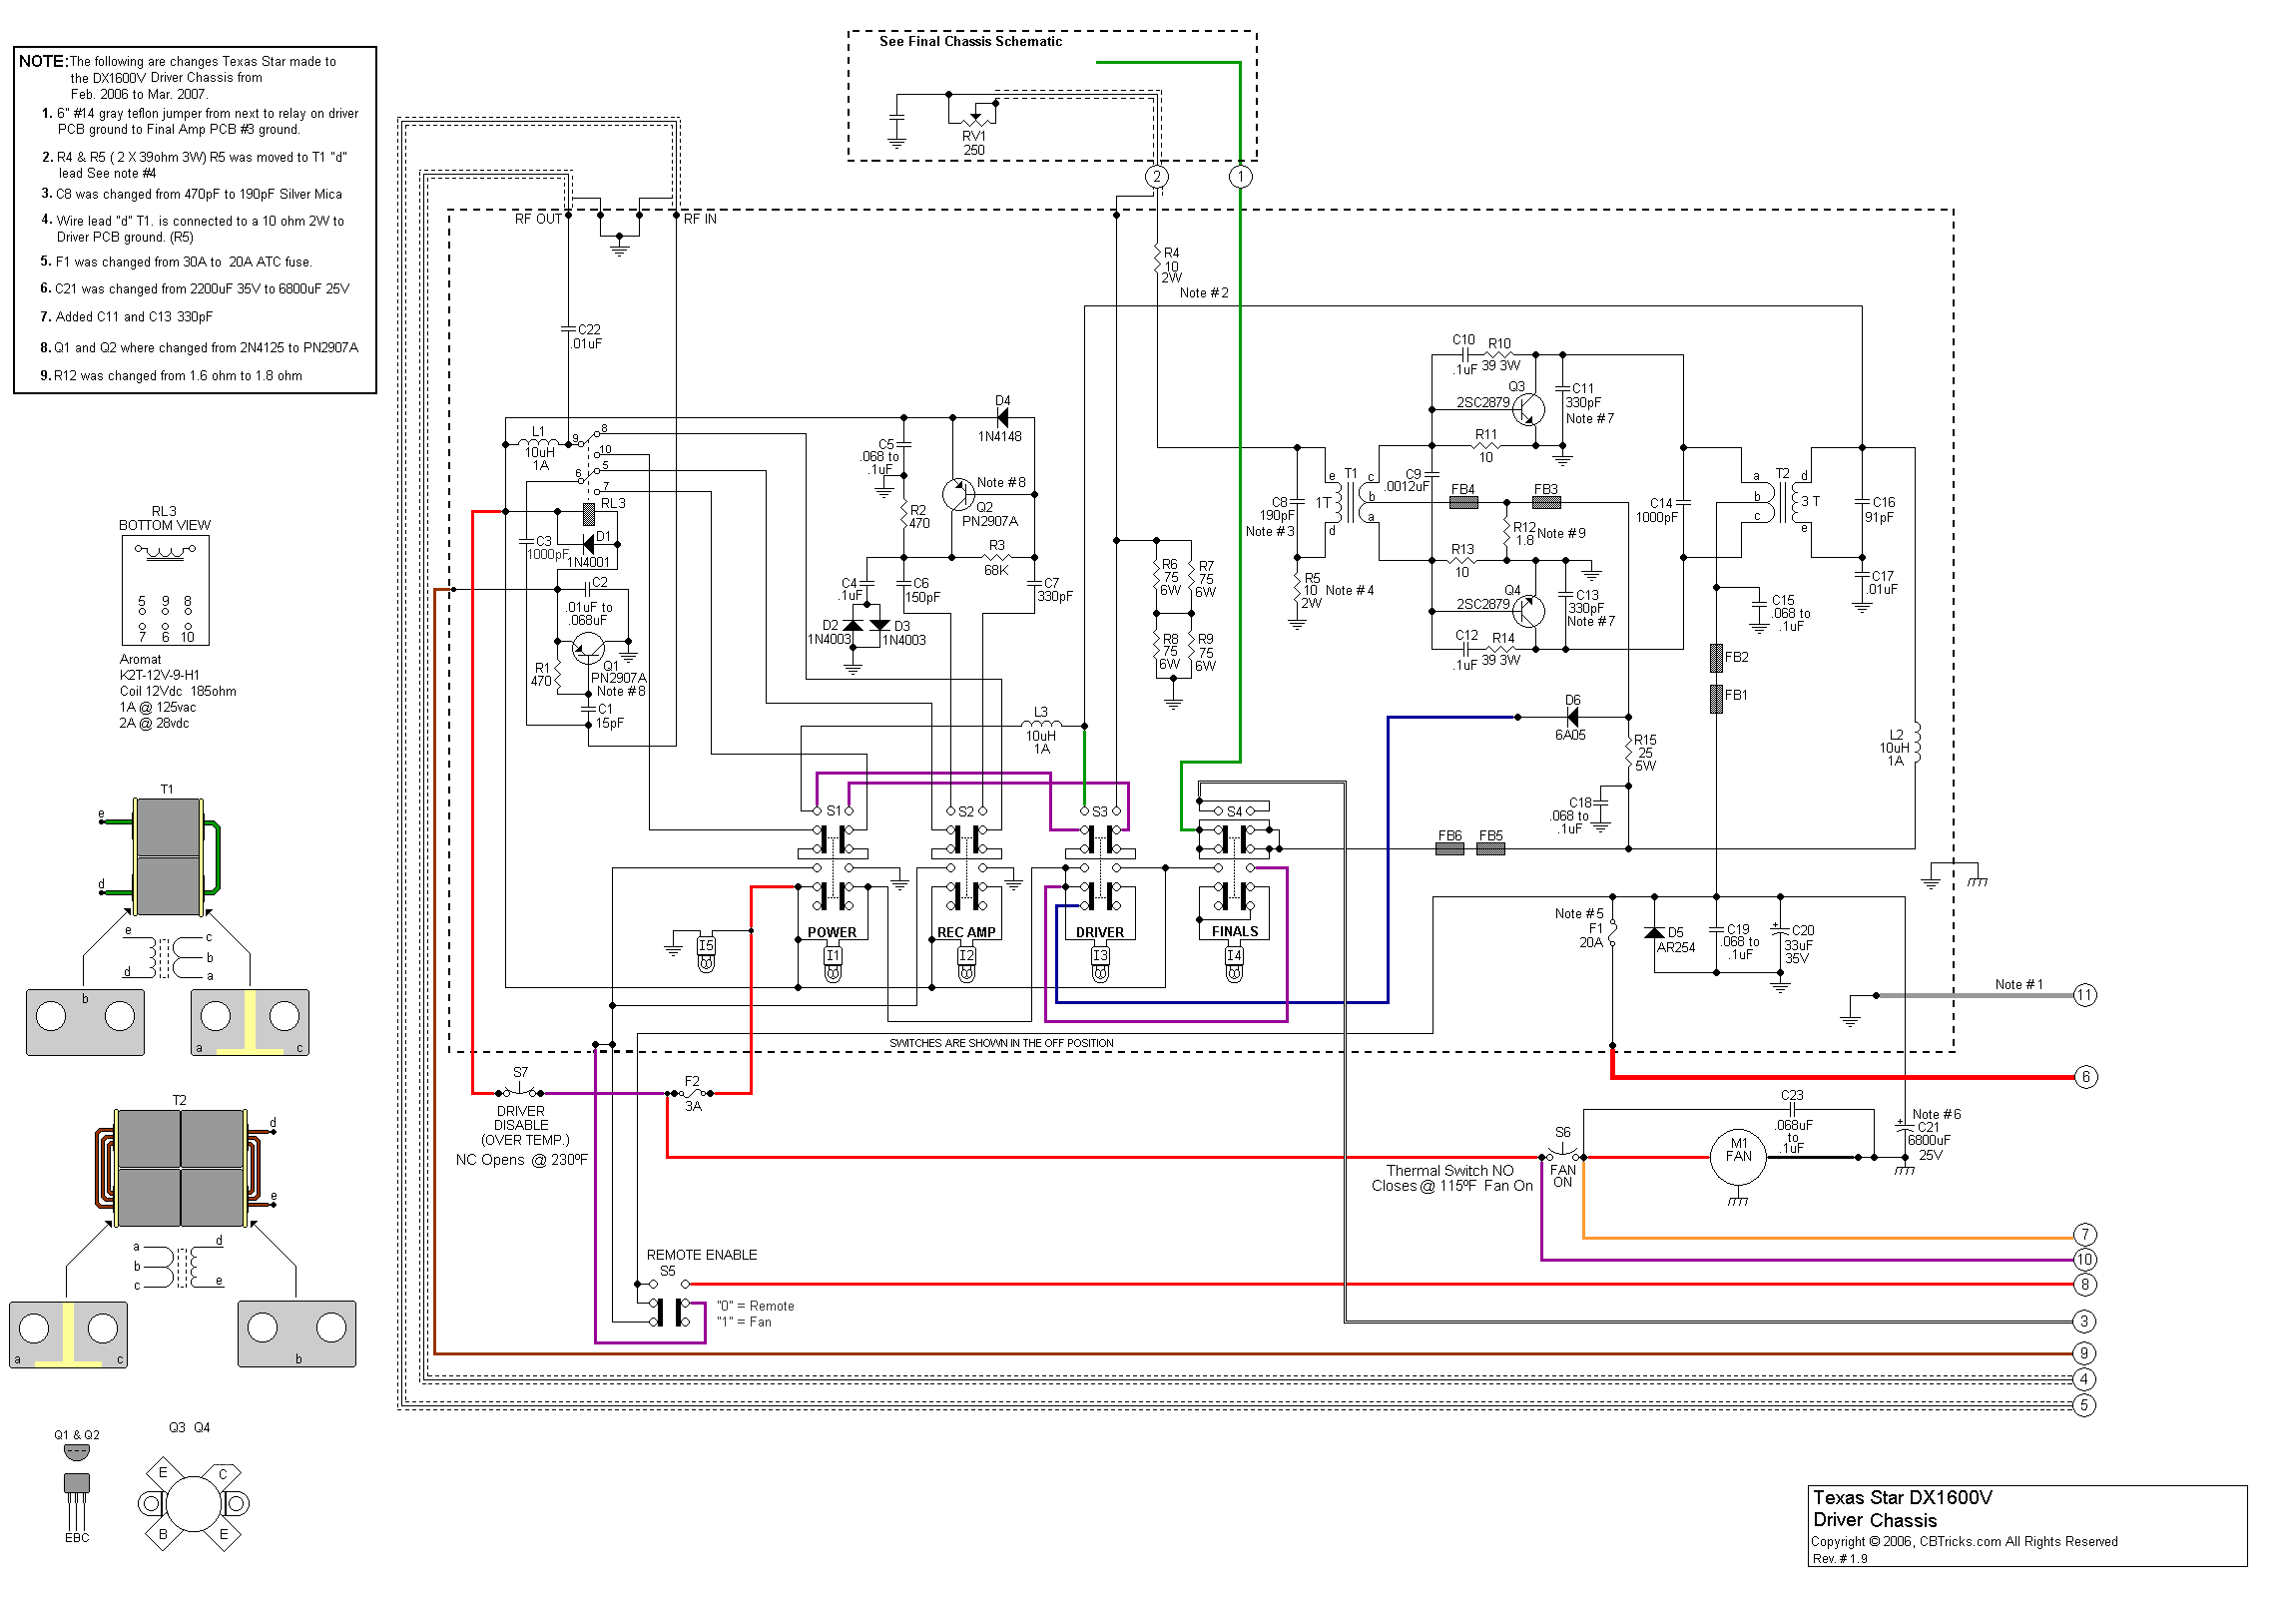
Task: Click circled connector number 11
Action: pyautogui.click(x=2084, y=995)
